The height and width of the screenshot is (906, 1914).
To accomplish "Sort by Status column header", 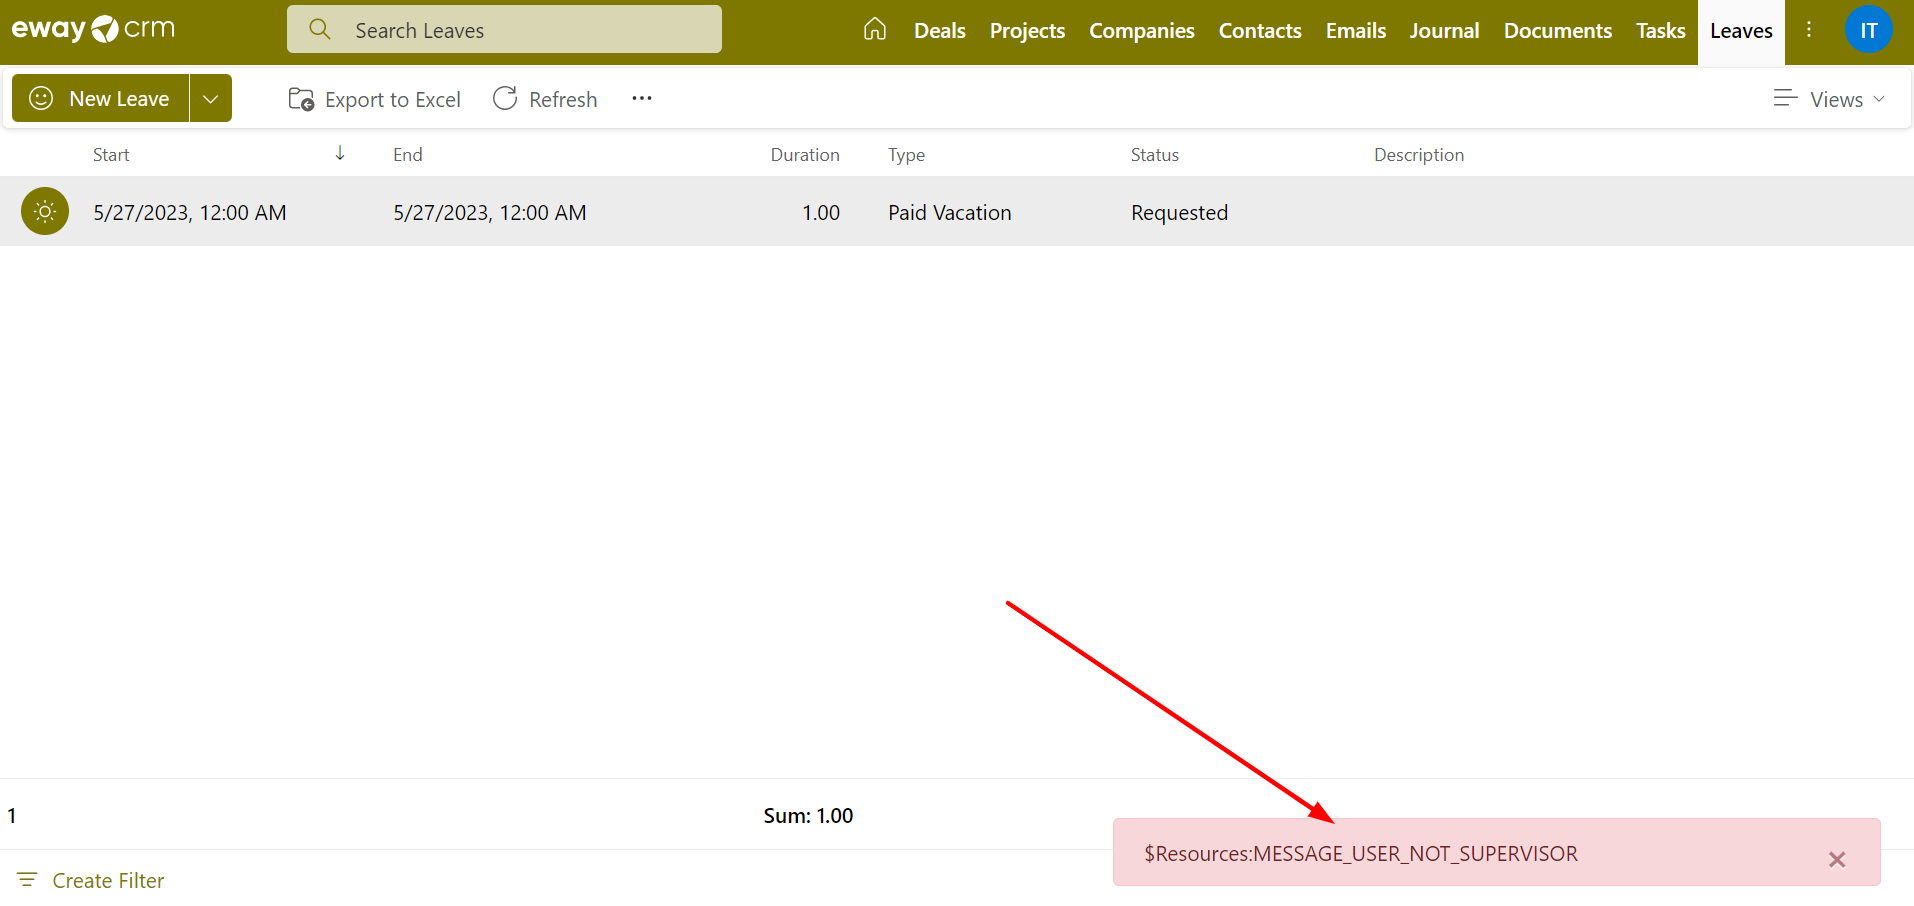I will pos(1154,154).
